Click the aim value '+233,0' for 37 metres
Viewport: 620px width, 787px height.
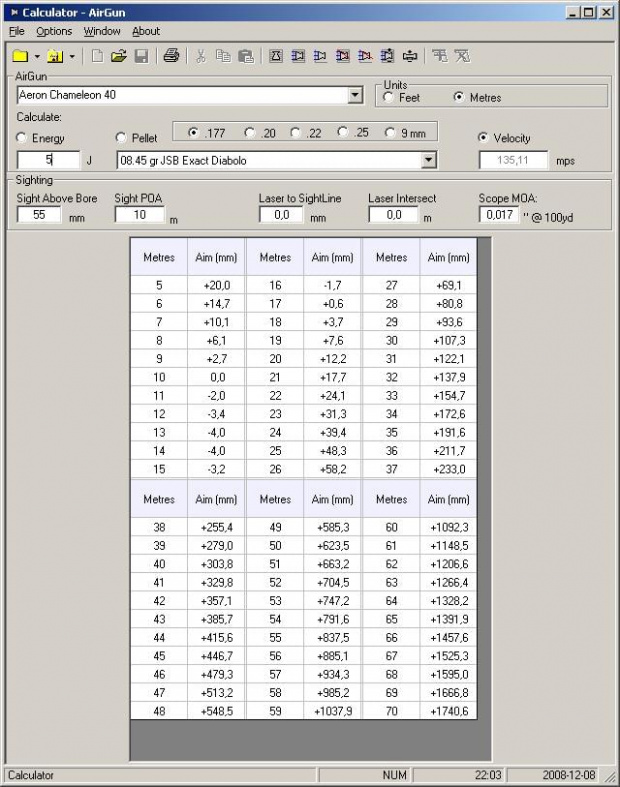coord(449,469)
